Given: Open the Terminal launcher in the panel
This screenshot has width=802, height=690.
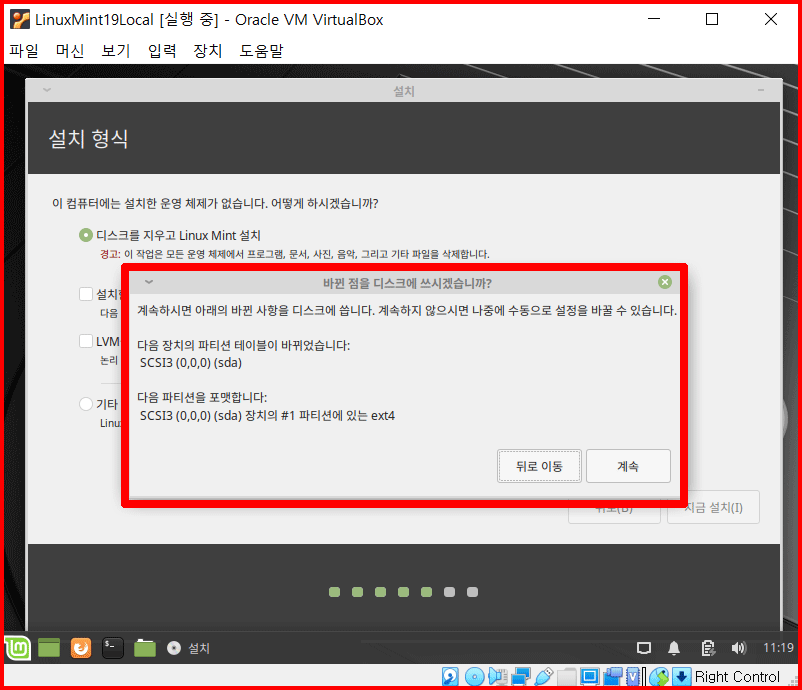Looking at the screenshot, I should tap(113, 648).
